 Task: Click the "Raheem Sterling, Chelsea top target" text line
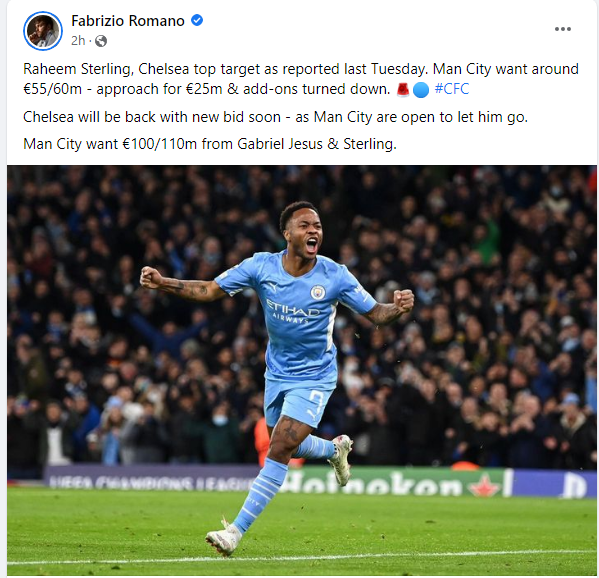point(301,69)
